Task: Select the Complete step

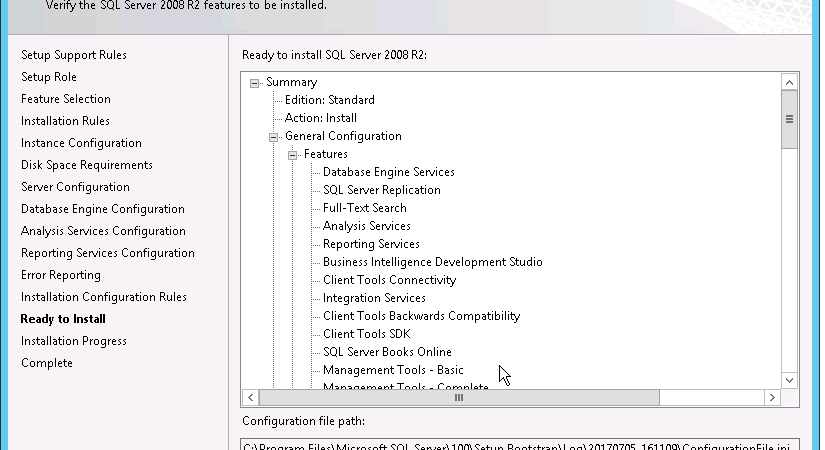Action: click(47, 363)
